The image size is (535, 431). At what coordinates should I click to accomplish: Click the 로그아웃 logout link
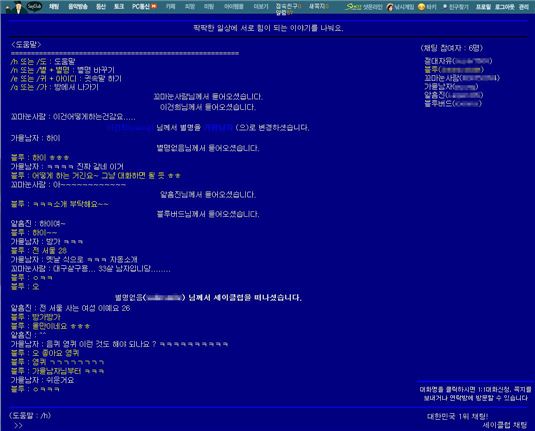pos(505,7)
